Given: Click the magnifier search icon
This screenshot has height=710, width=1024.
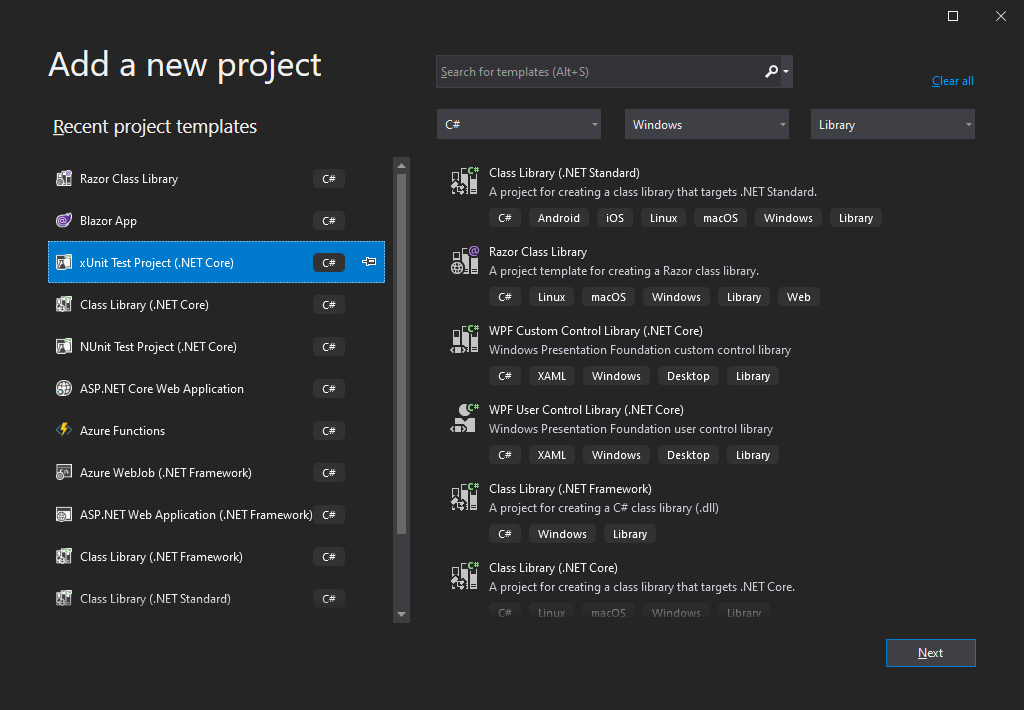Looking at the screenshot, I should pyautogui.click(x=771, y=72).
